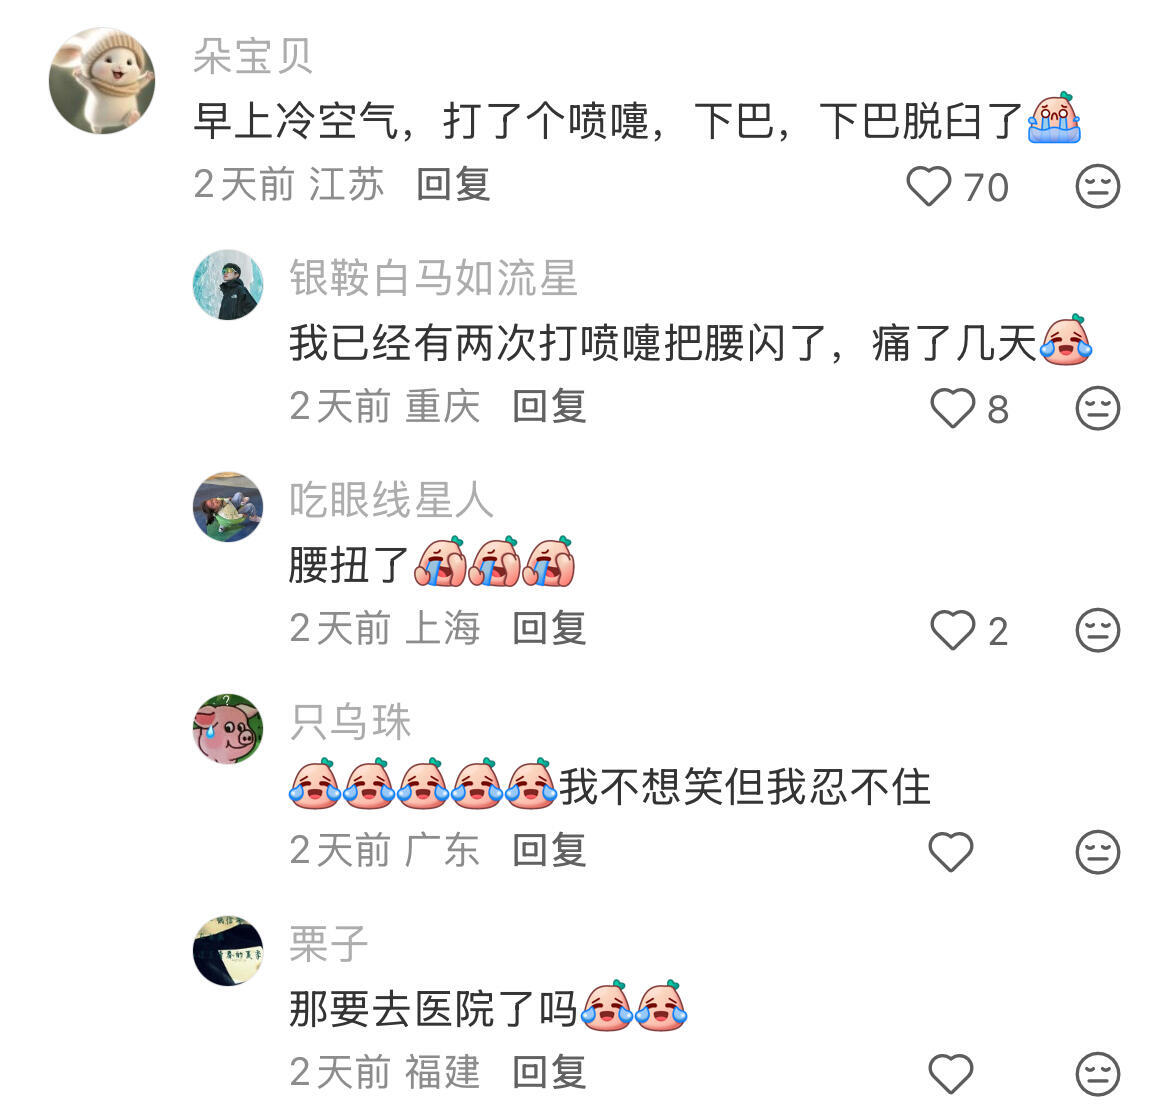Reply to 银鞍白马如流星's comment
Viewport: 1170px width, 1116px height.
point(549,407)
